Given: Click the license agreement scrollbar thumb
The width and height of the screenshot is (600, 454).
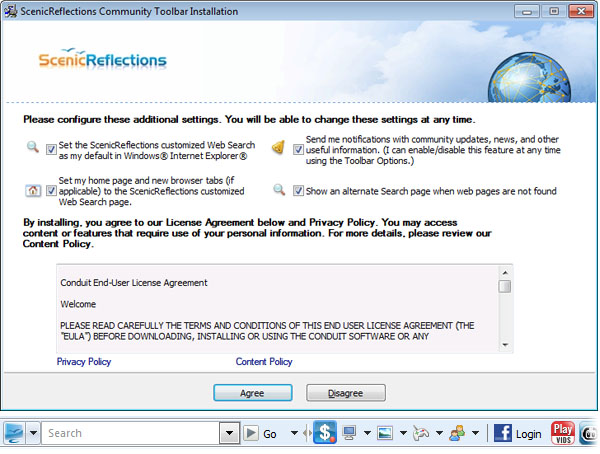Looking at the screenshot, I should tap(505, 286).
